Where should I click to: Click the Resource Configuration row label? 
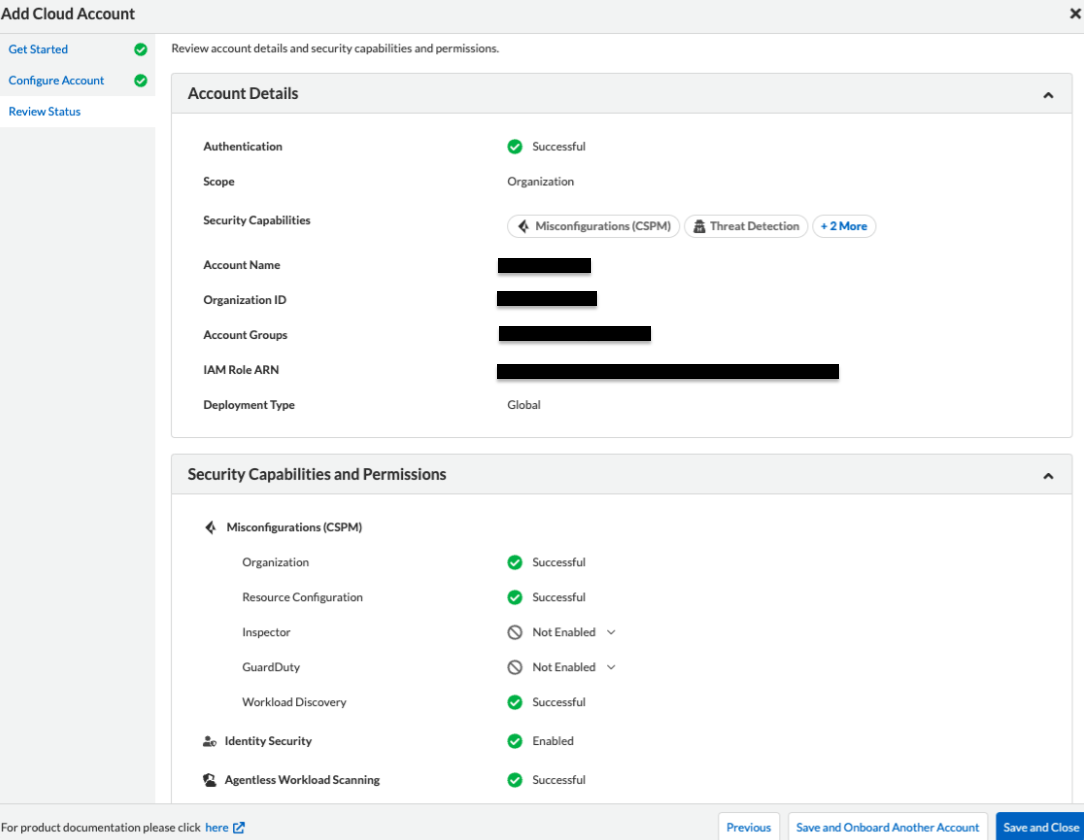tap(302, 597)
